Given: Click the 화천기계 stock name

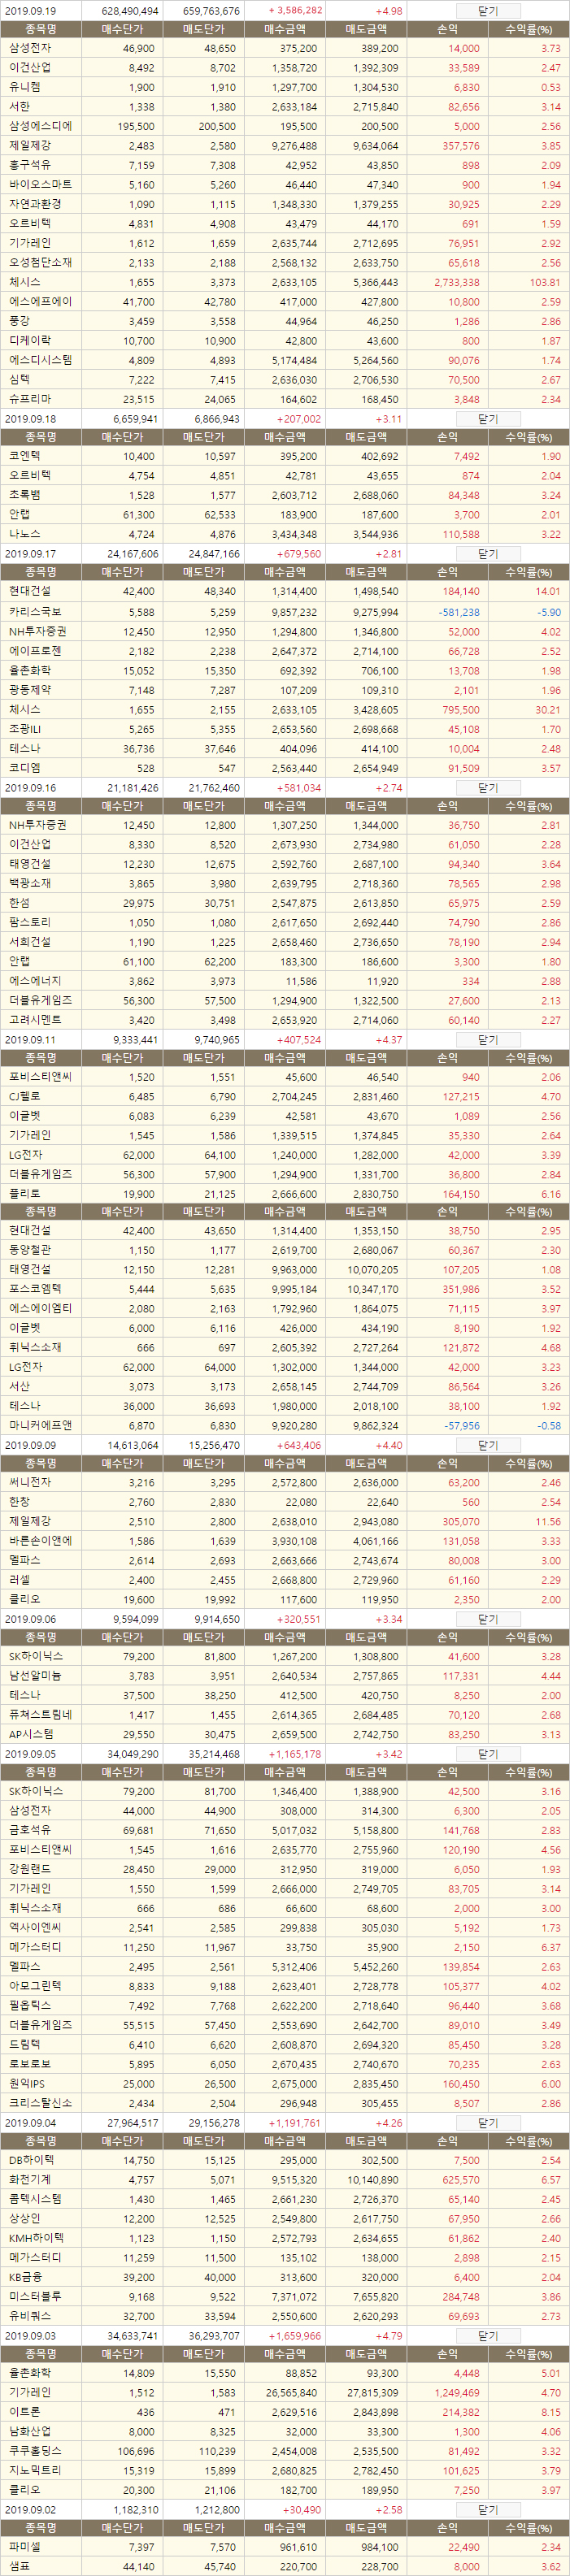Looking at the screenshot, I should 30,2180.
